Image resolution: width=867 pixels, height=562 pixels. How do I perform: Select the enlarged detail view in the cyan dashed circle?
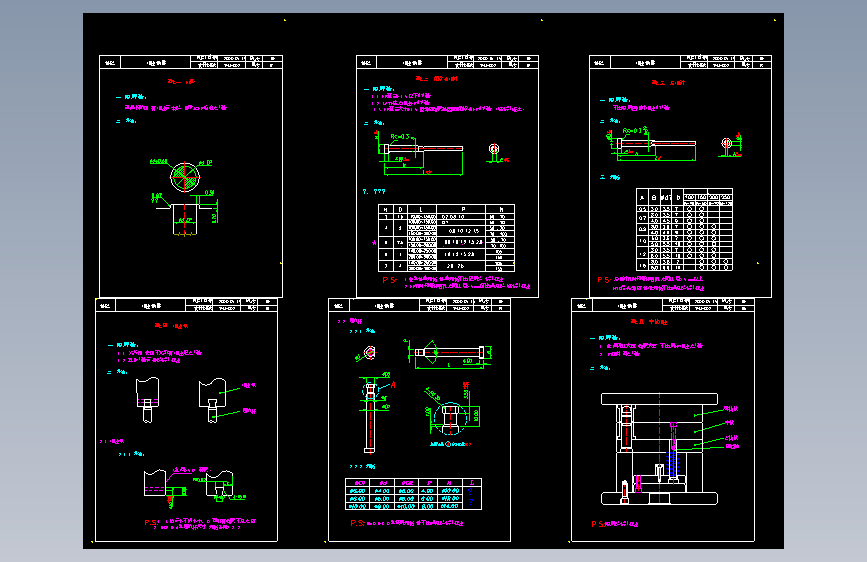[451, 418]
